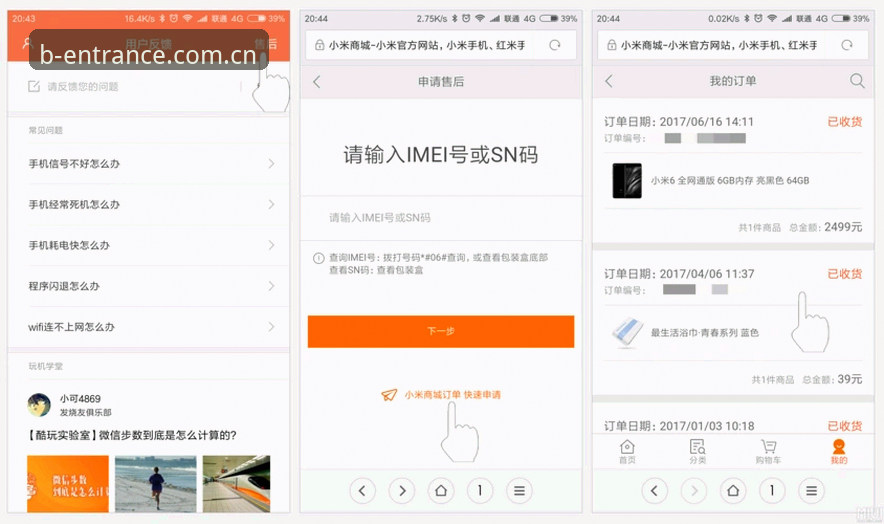Expand chevron on 手机信号不好怎么办 row

click(271, 164)
